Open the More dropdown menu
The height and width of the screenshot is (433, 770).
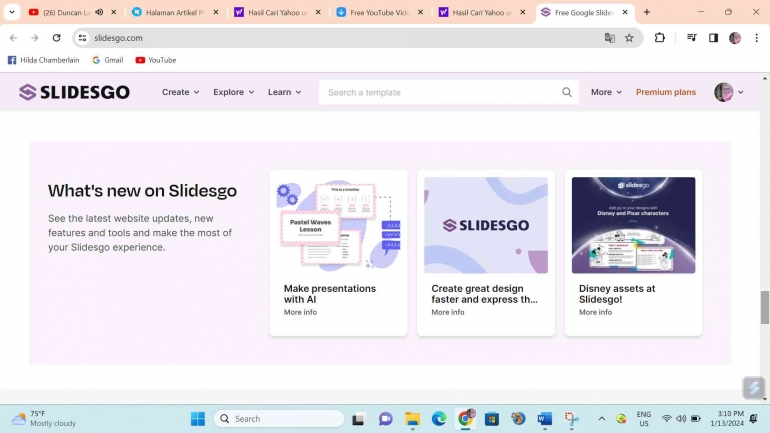[606, 92]
